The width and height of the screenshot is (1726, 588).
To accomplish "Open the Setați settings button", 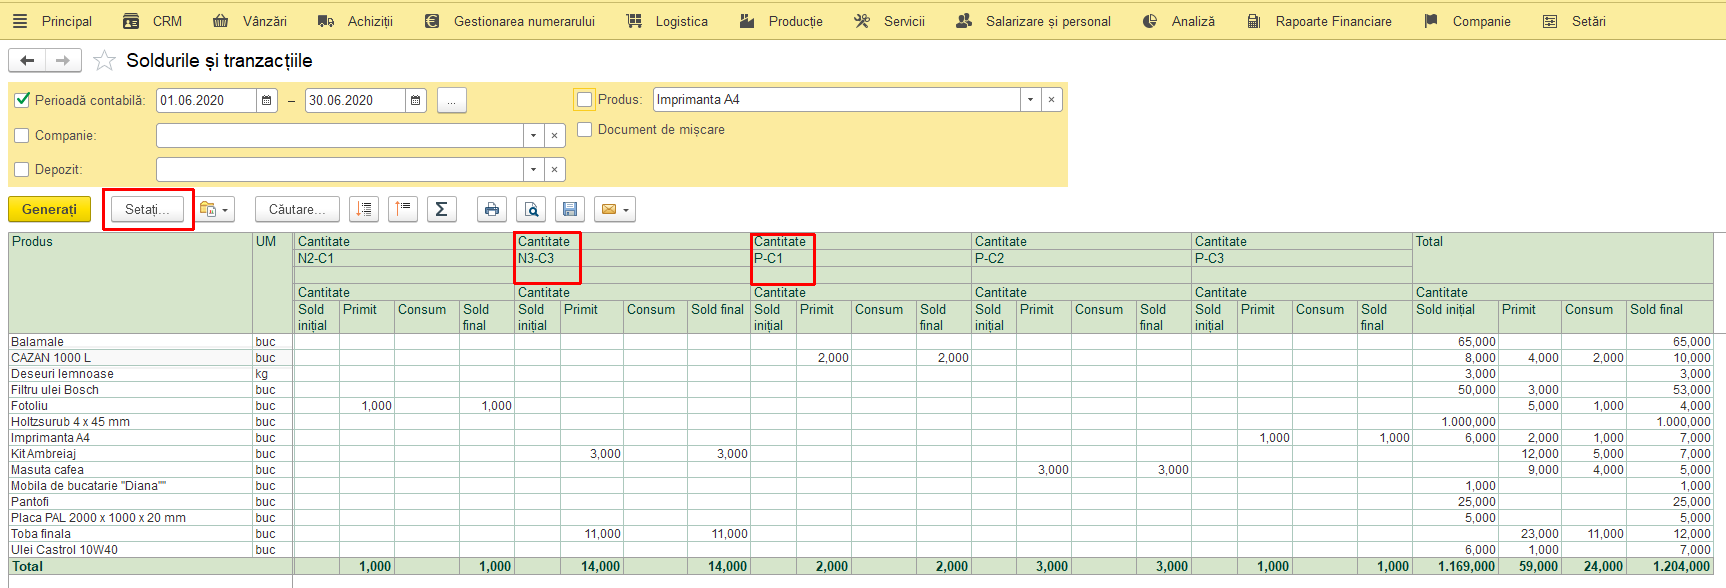I will 147,209.
